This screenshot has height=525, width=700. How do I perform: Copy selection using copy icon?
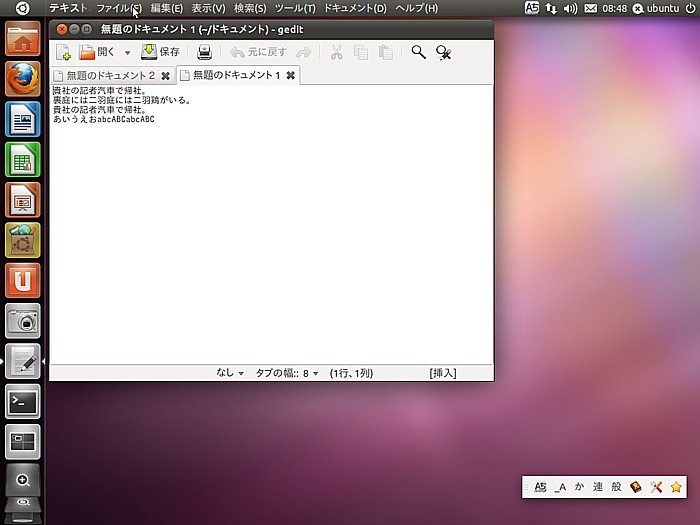pyautogui.click(x=361, y=52)
